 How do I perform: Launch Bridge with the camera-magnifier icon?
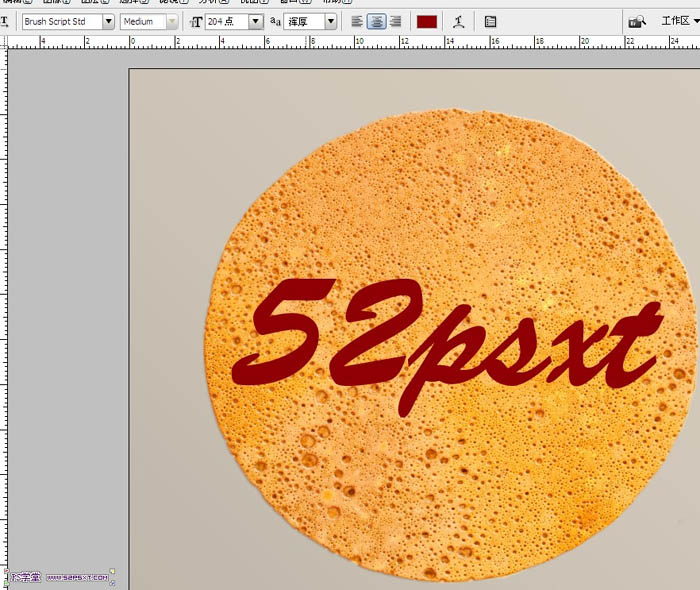pos(637,21)
